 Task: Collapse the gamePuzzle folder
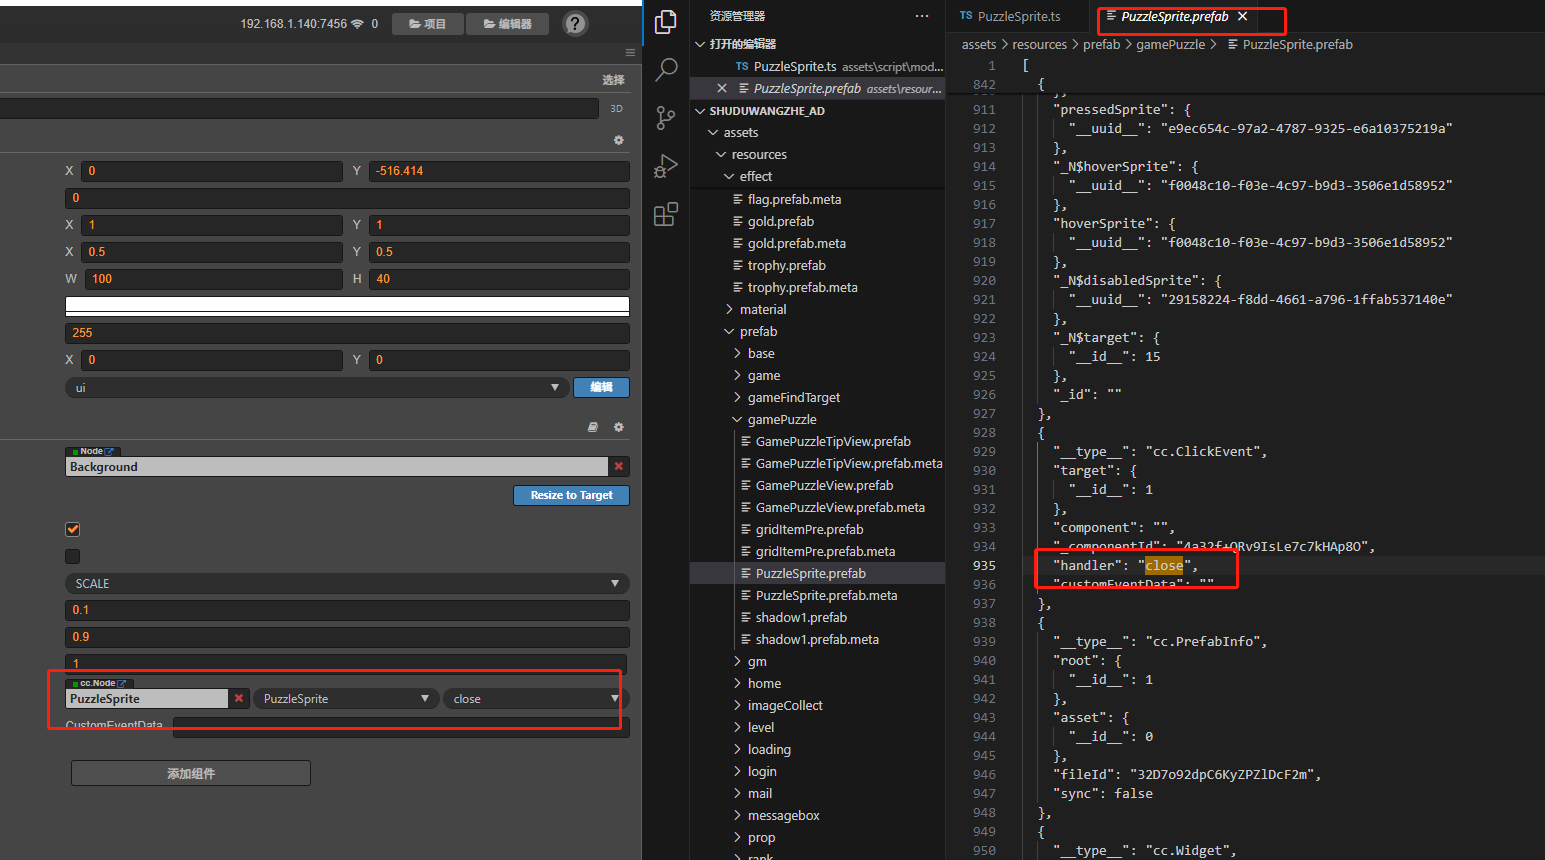coord(737,419)
